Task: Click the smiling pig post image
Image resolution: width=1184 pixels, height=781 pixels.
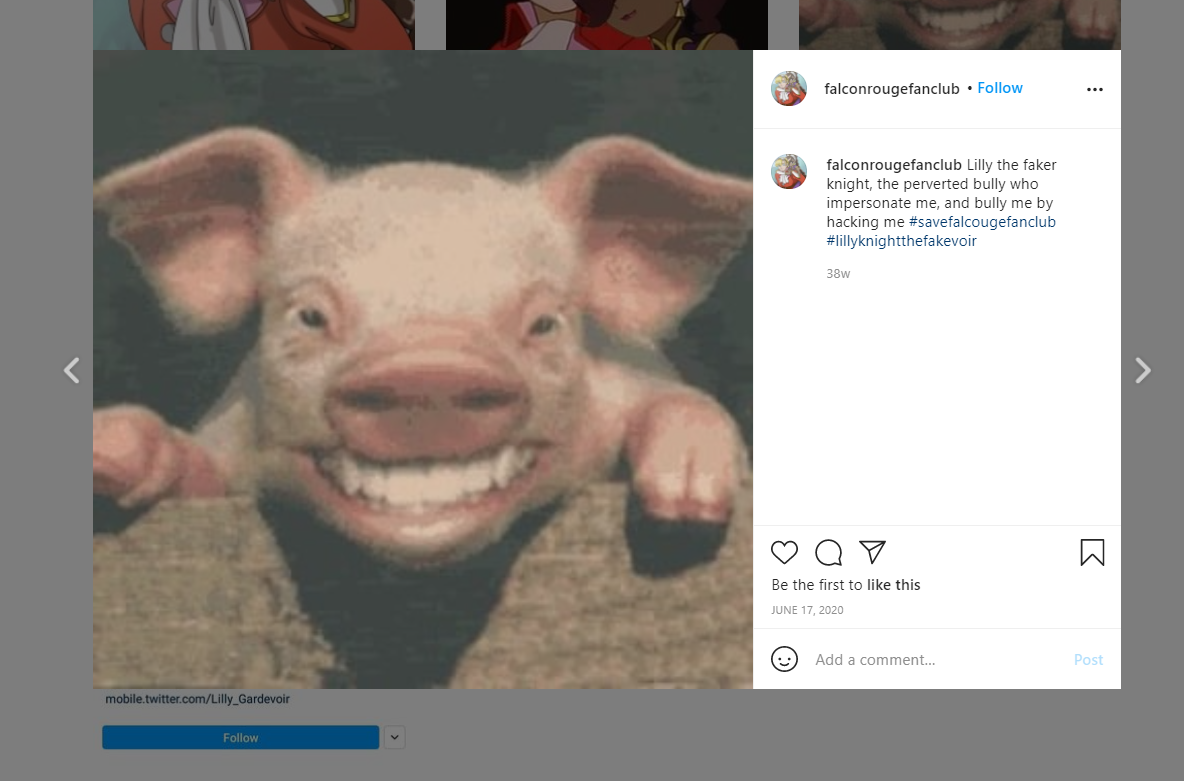Action: coord(423,369)
